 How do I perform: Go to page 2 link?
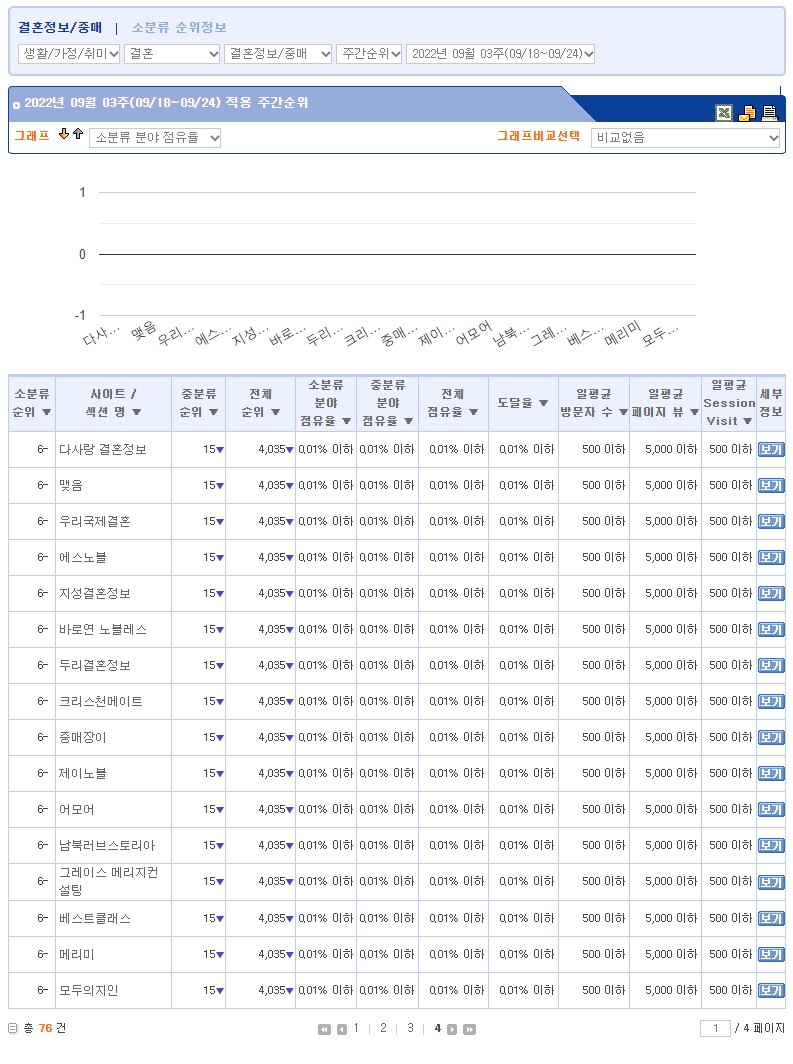pos(383,1028)
